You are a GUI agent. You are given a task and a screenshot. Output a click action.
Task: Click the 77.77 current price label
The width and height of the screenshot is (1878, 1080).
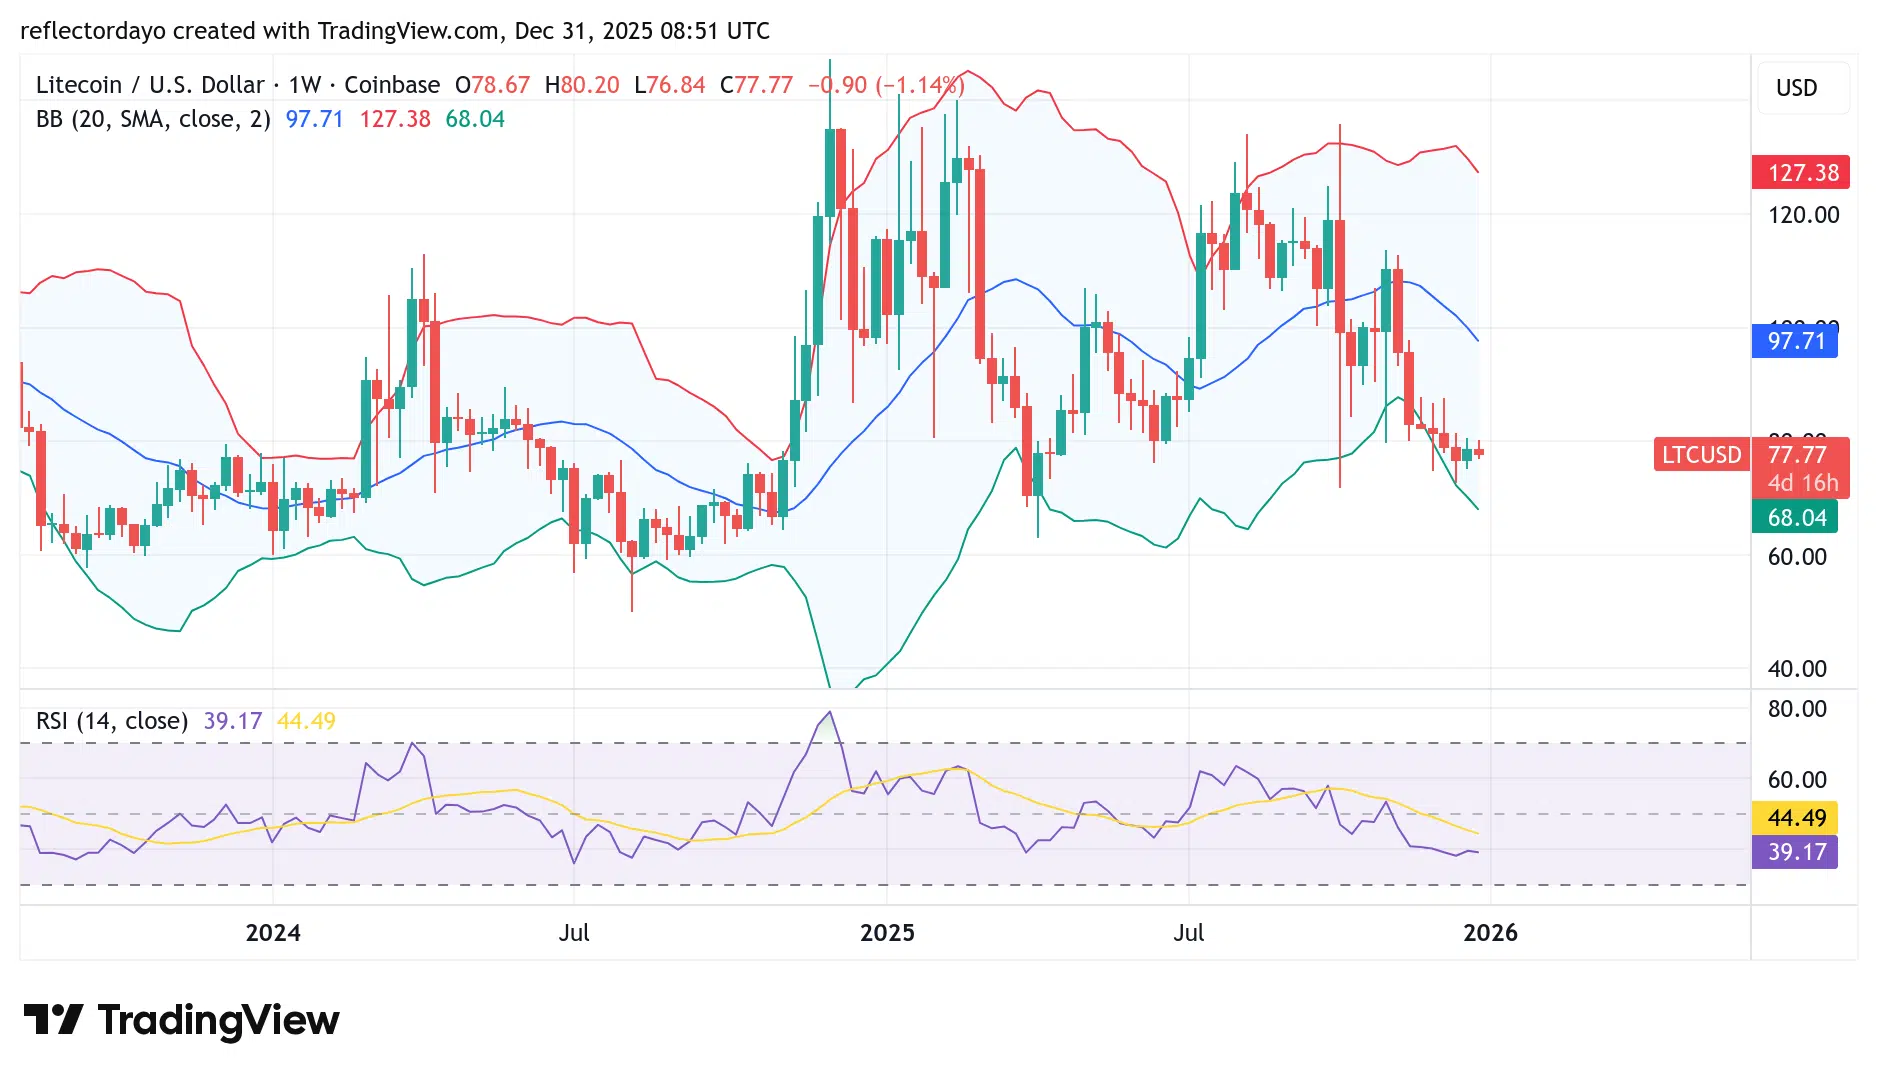coord(1797,455)
